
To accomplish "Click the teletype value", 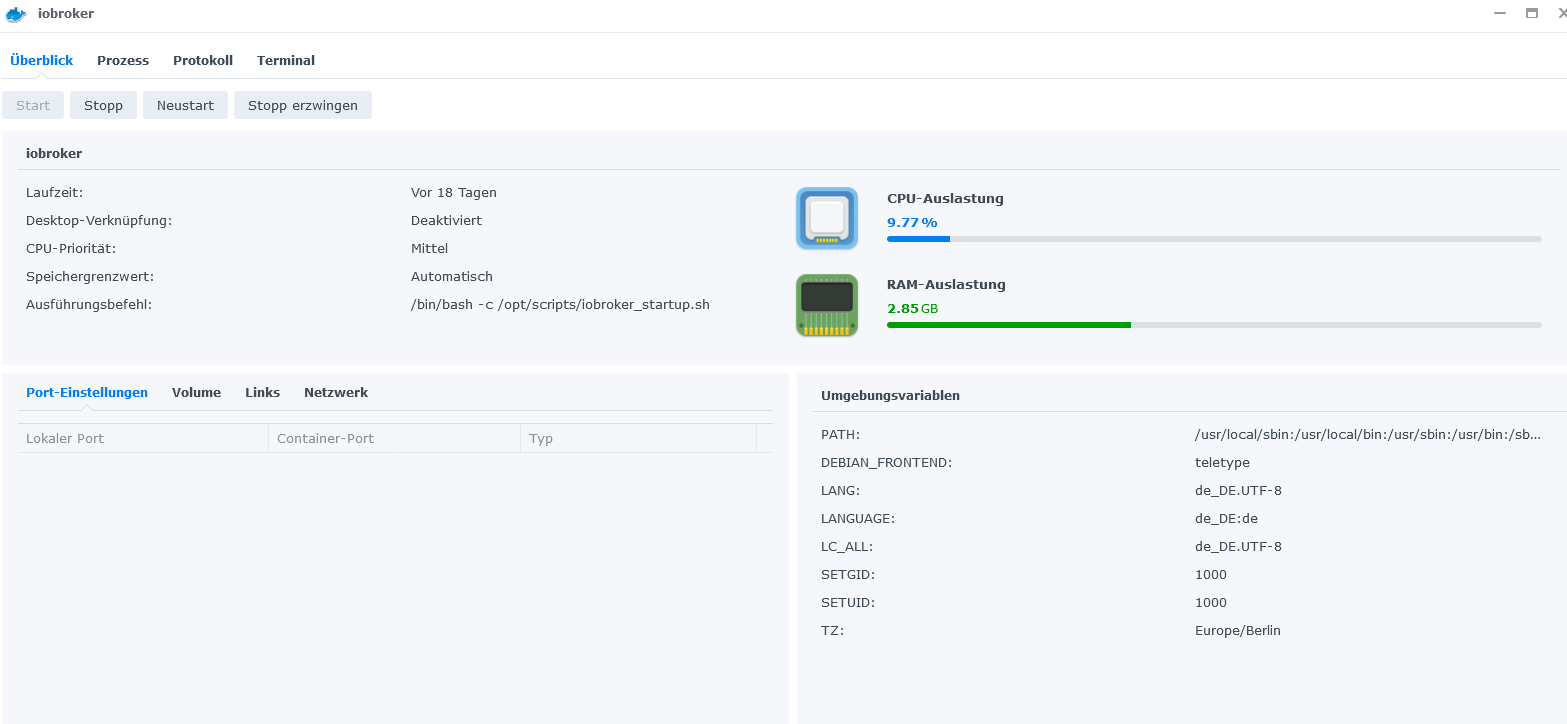I will point(1222,462).
